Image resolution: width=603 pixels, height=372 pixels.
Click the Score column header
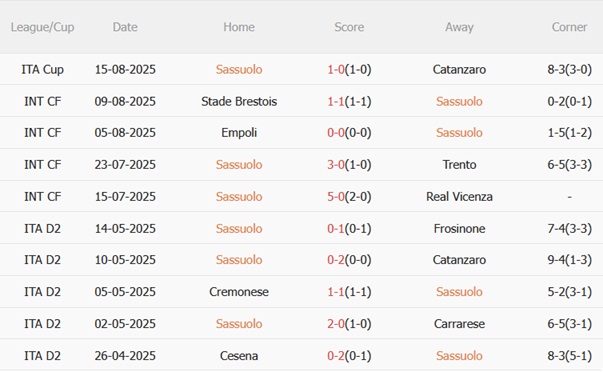pos(349,27)
